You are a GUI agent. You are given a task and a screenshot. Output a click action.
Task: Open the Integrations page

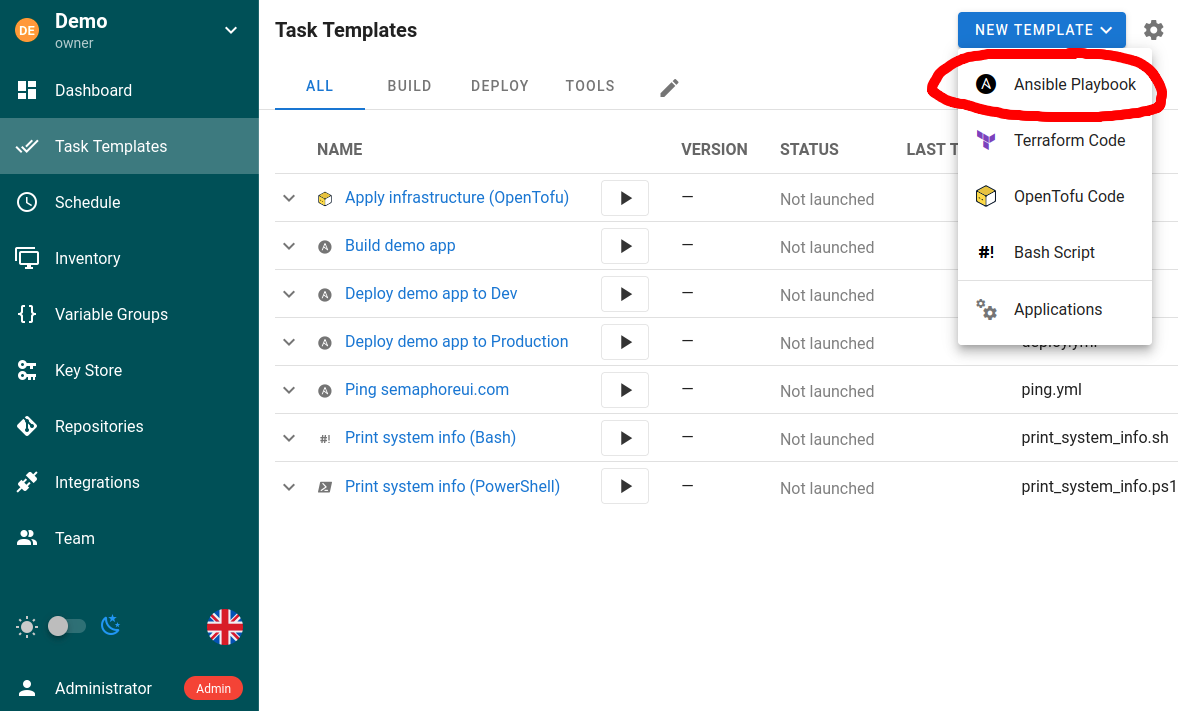click(x=97, y=482)
